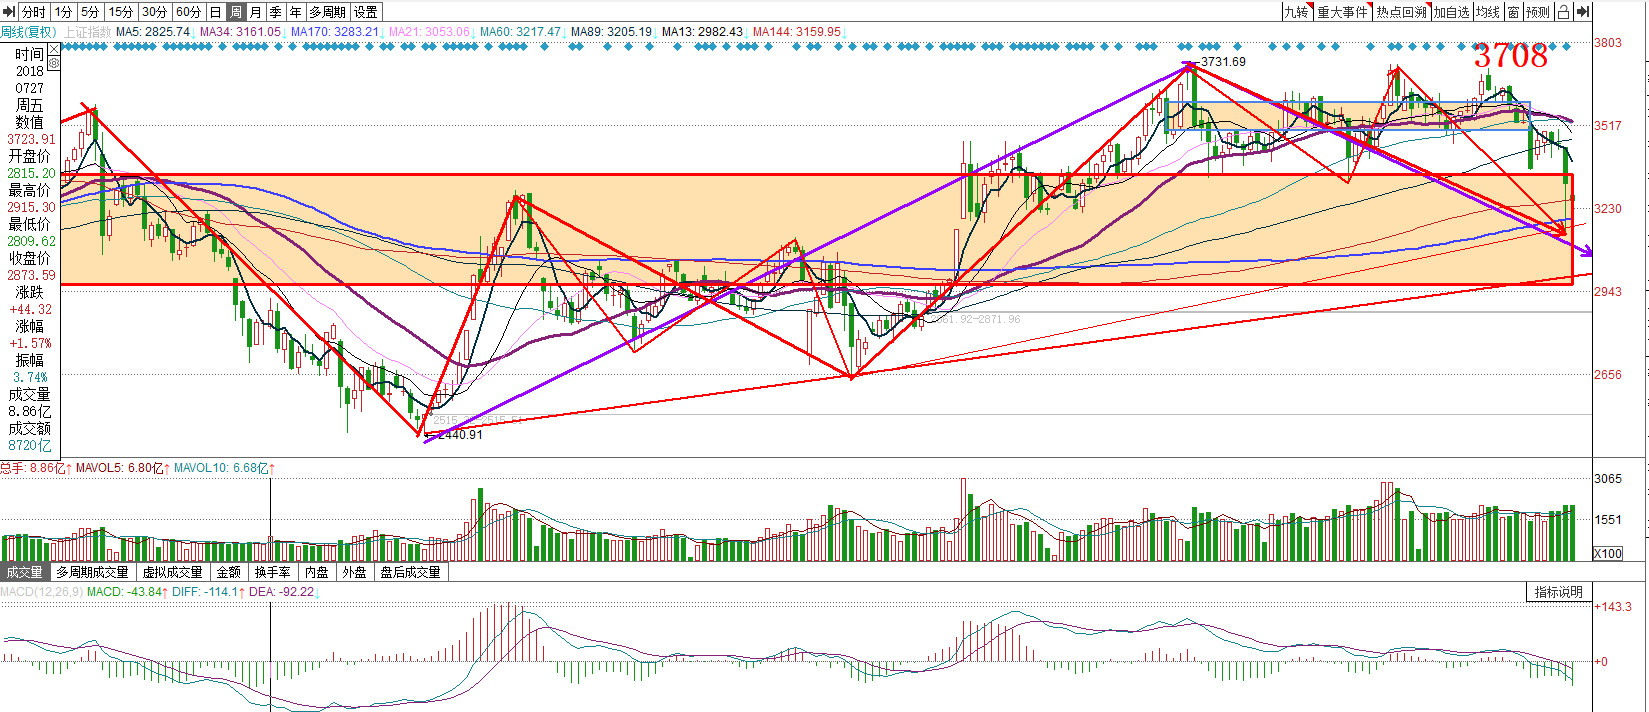1649x712 pixels.
Task: Select the 1分 one-minute period
Action: point(63,12)
